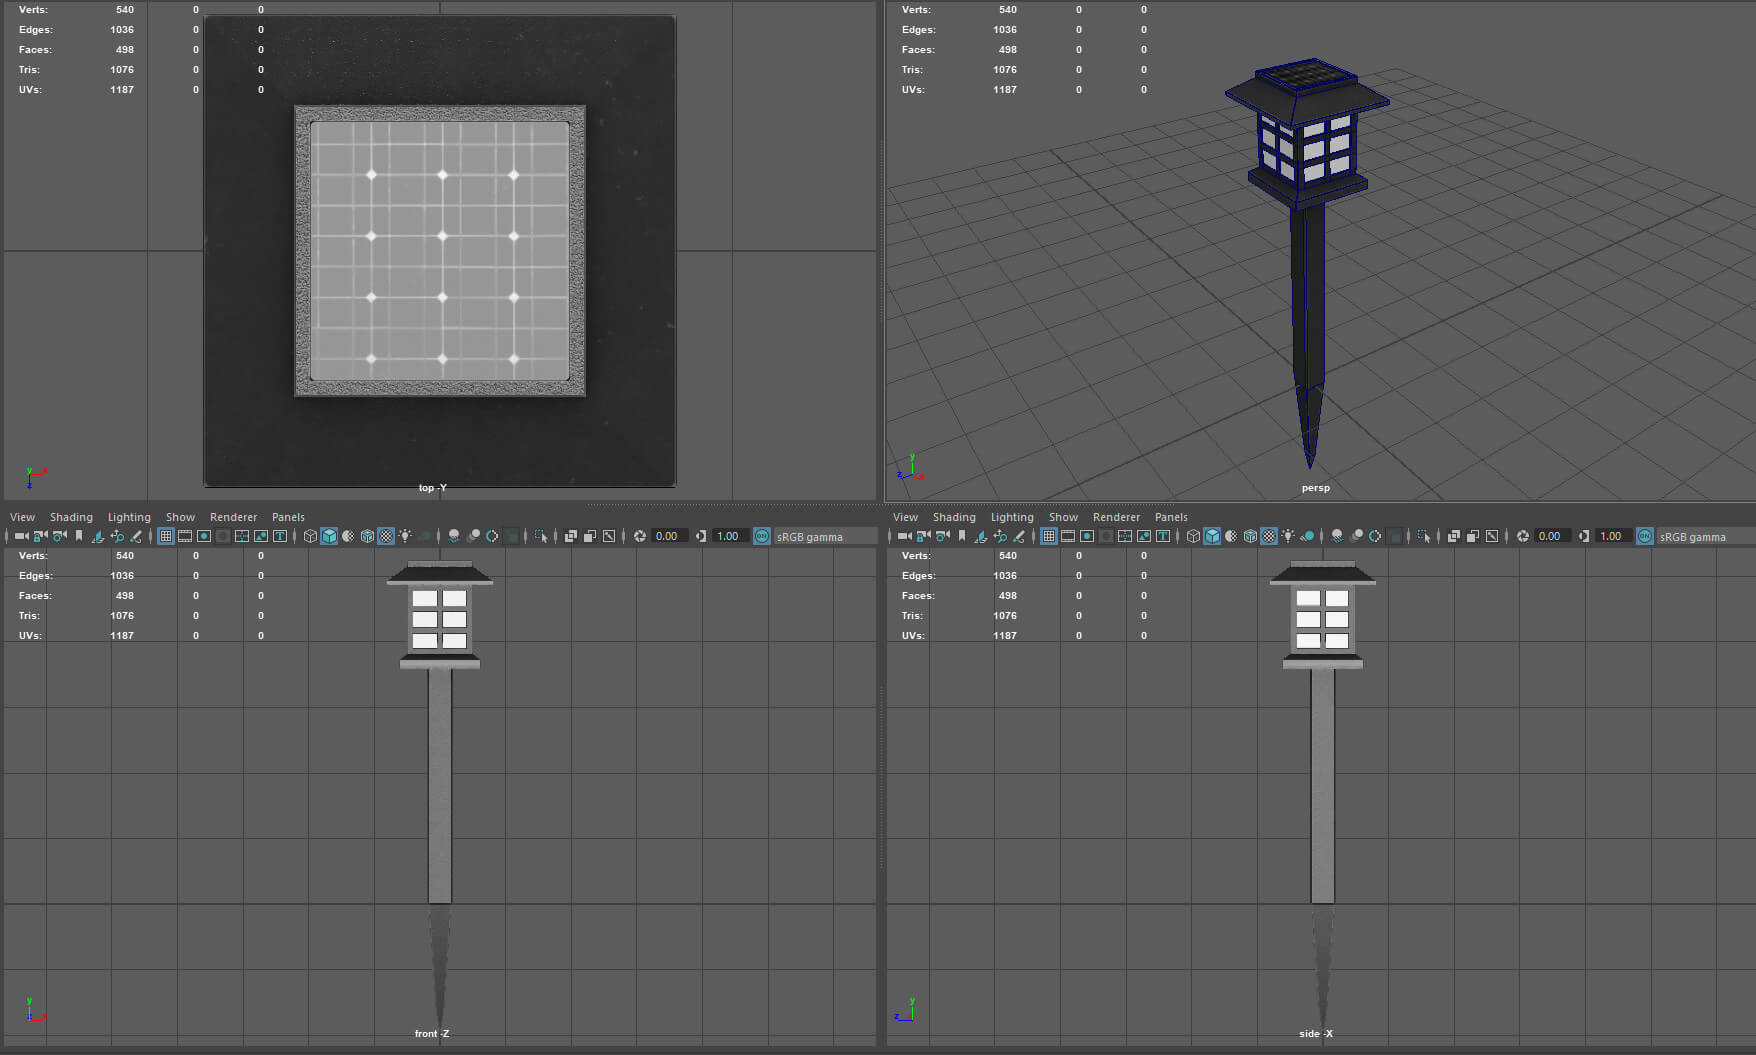This screenshot has width=1756, height=1055.
Task: Switch to Wireframe shading in front panel toolbar
Action: point(310,536)
